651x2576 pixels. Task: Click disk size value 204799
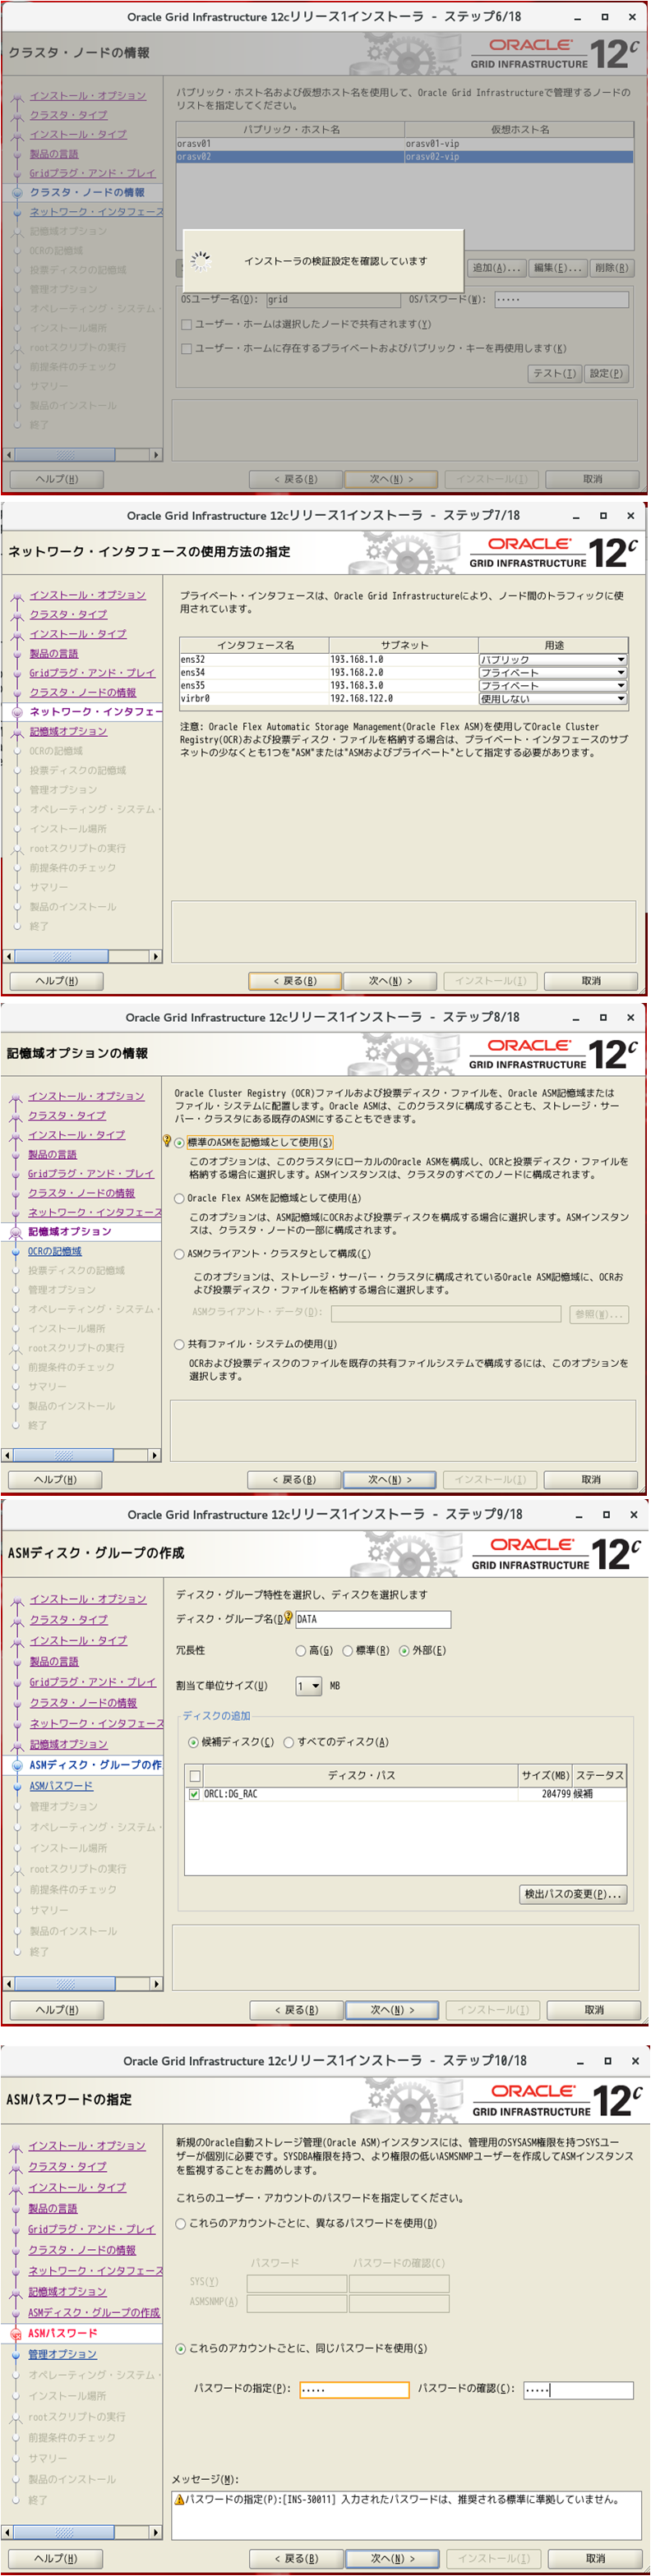click(556, 1794)
